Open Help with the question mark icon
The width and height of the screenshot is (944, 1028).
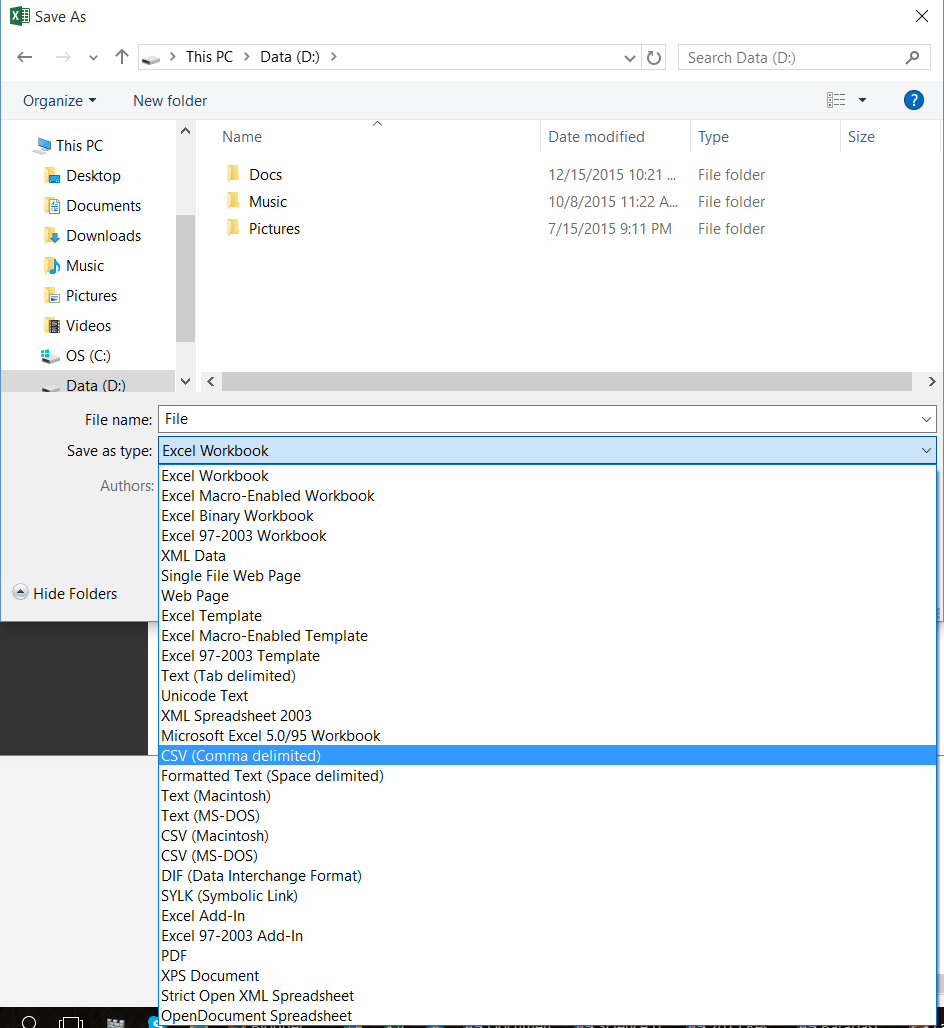(913, 100)
